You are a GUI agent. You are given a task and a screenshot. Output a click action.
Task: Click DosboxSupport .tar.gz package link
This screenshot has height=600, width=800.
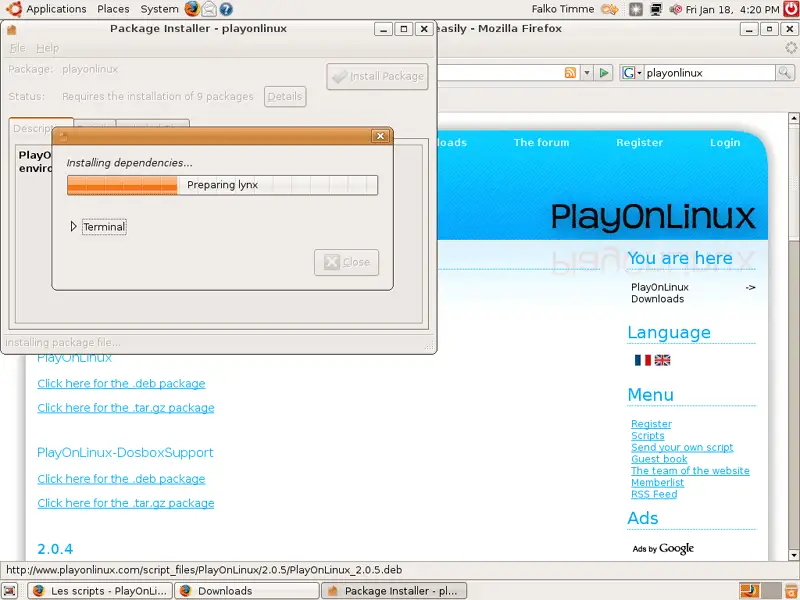[x=126, y=503]
